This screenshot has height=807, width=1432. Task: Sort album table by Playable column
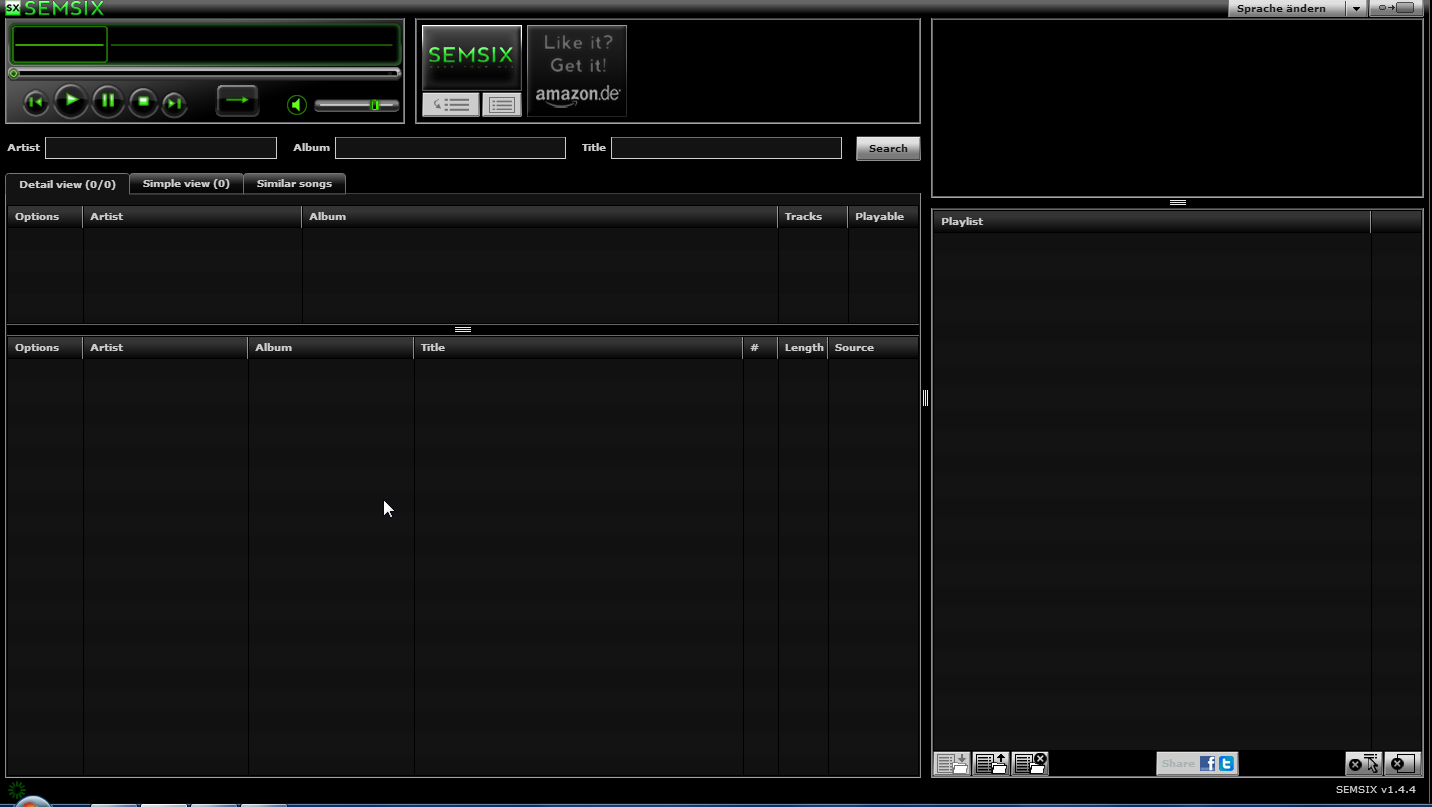pyautogui.click(x=883, y=216)
